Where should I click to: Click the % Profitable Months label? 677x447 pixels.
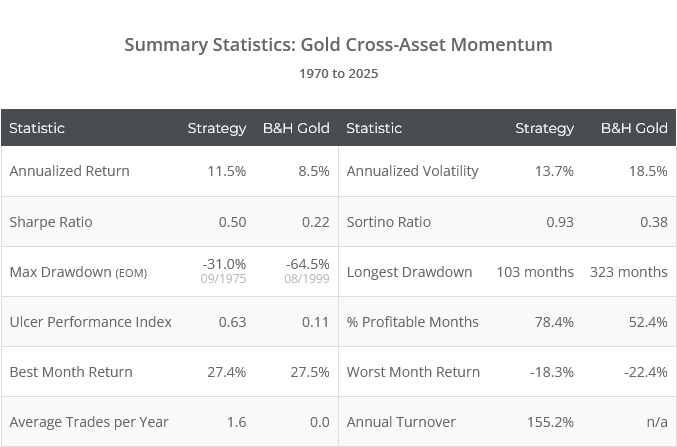click(x=412, y=322)
